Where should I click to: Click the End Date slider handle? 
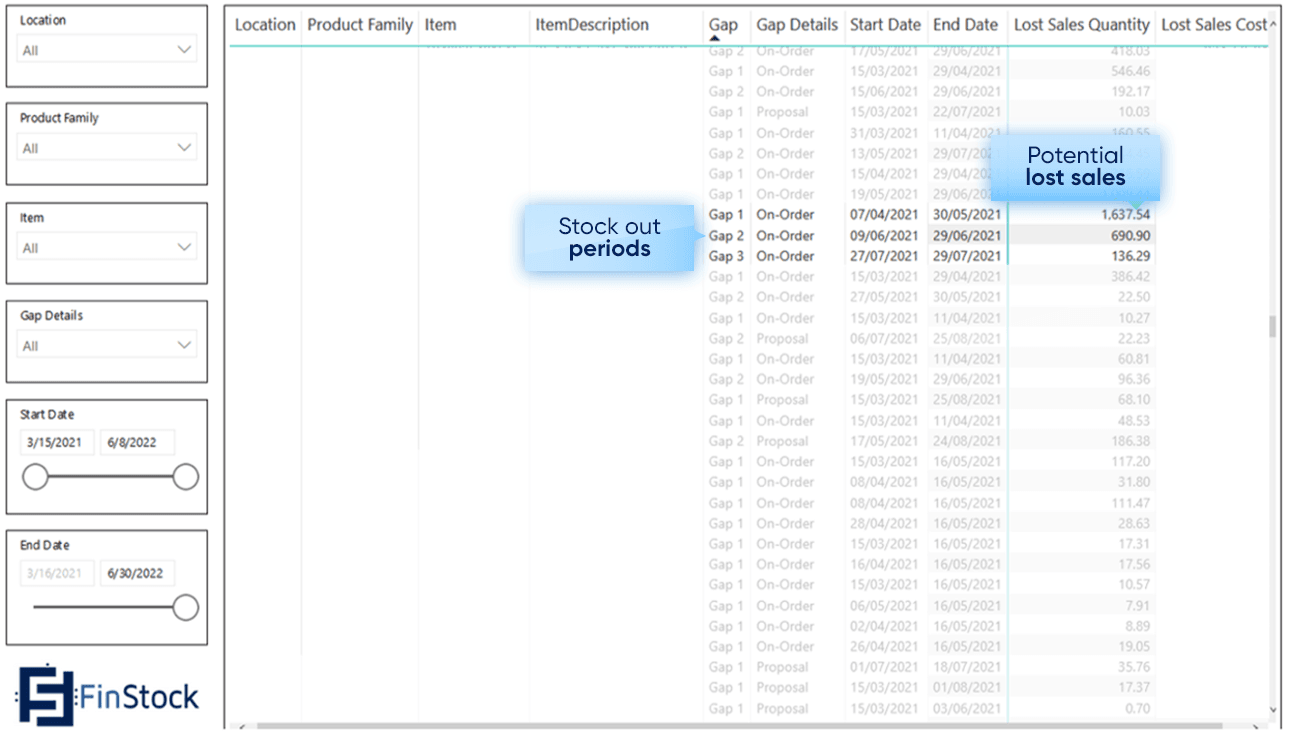click(185, 607)
